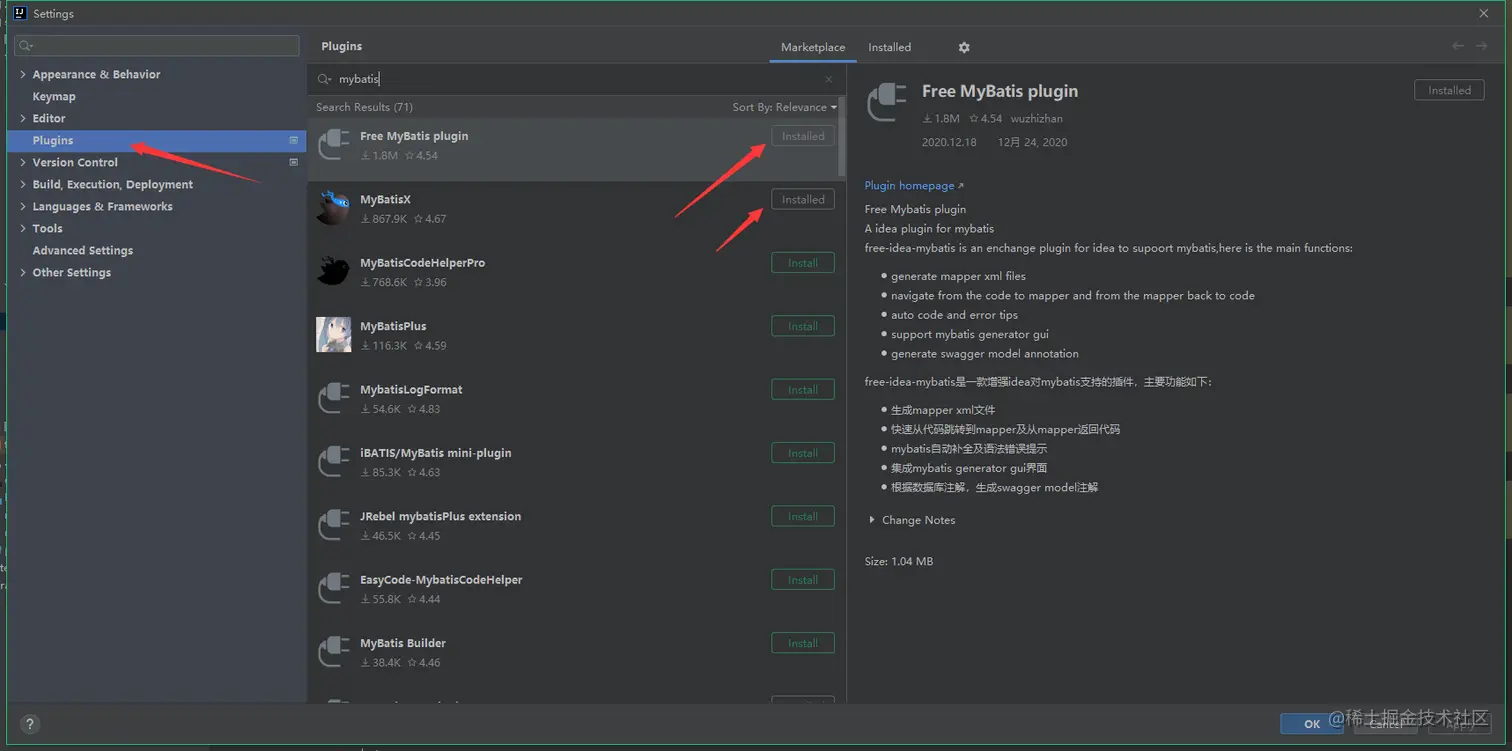Viewport: 1512px width, 751px height.
Task: Install the MyBatis Builder plugin
Action: [x=803, y=643]
